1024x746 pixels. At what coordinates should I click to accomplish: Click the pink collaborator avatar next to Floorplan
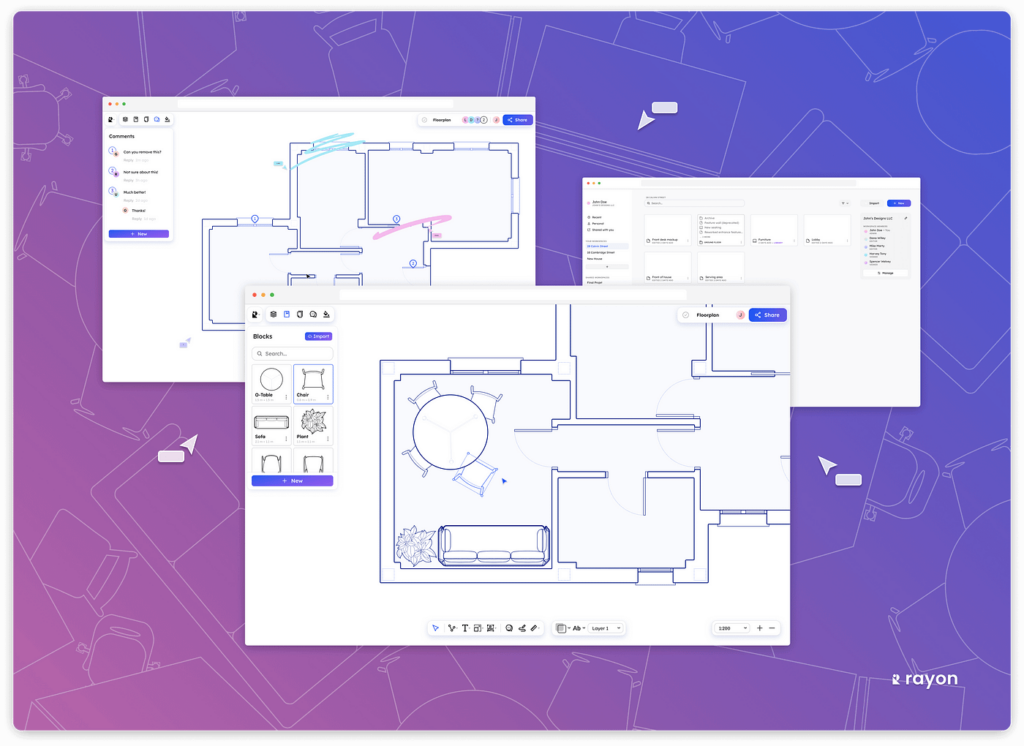(x=740, y=314)
